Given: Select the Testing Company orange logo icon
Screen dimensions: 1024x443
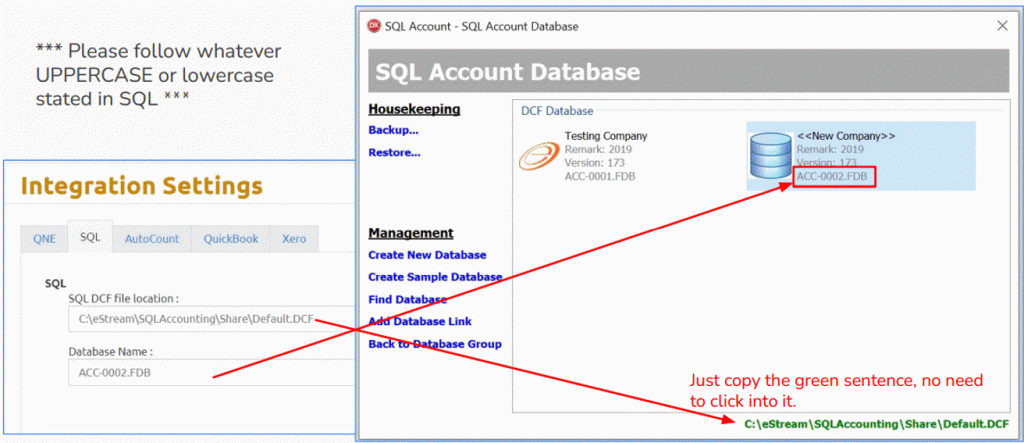Looking at the screenshot, I should tap(539, 157).
